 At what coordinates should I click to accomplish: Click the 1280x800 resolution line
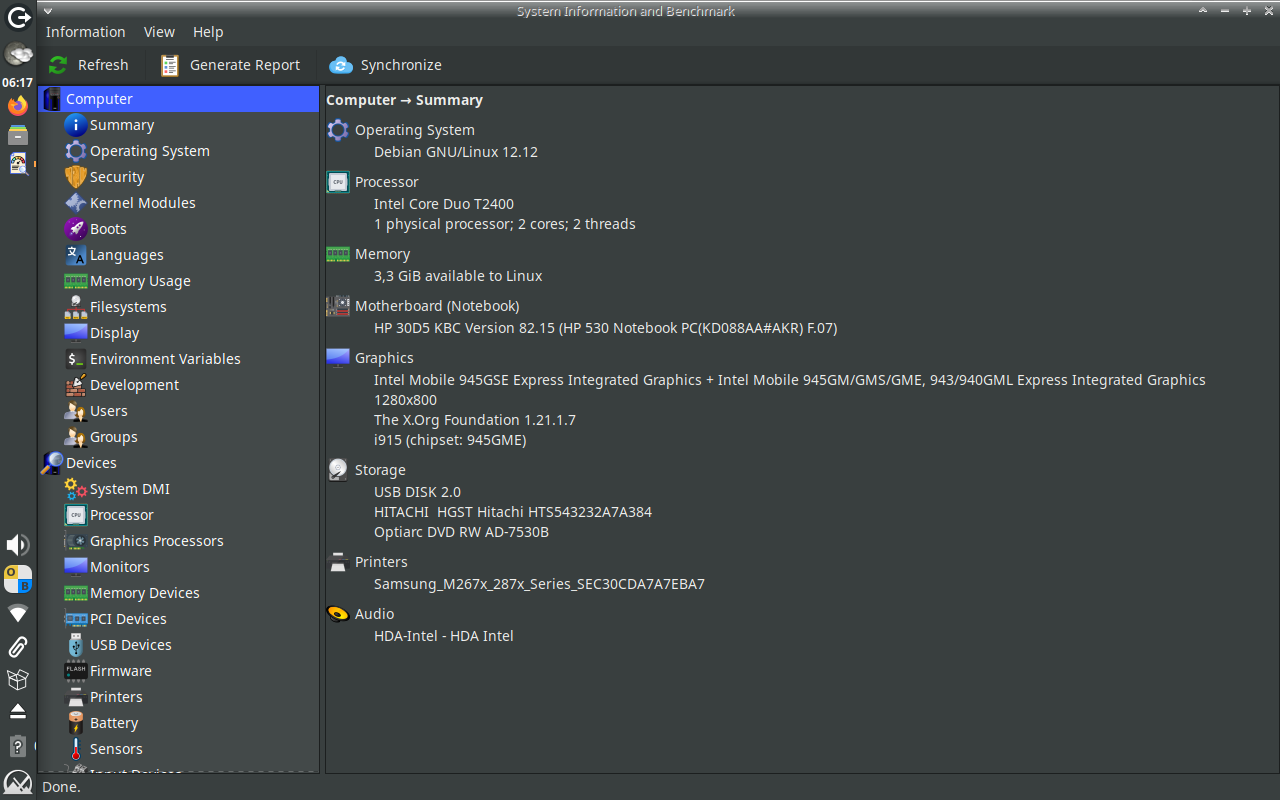[x=405, y=400]
